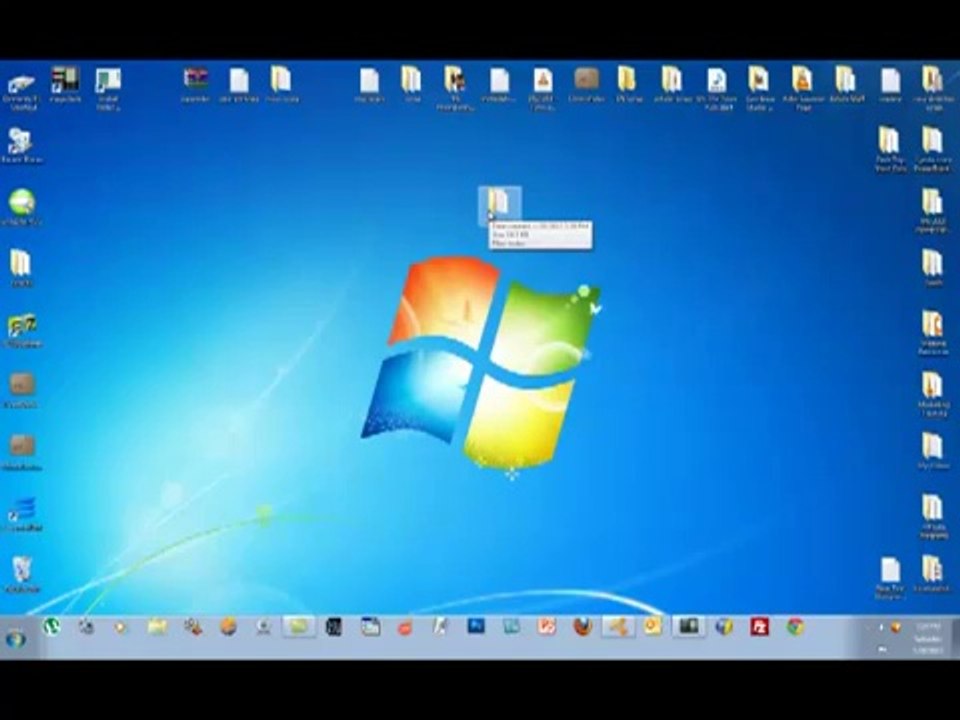Screen dimensions: 960x720
Task: Open the taskbar clock
Action: coord(928,638)
